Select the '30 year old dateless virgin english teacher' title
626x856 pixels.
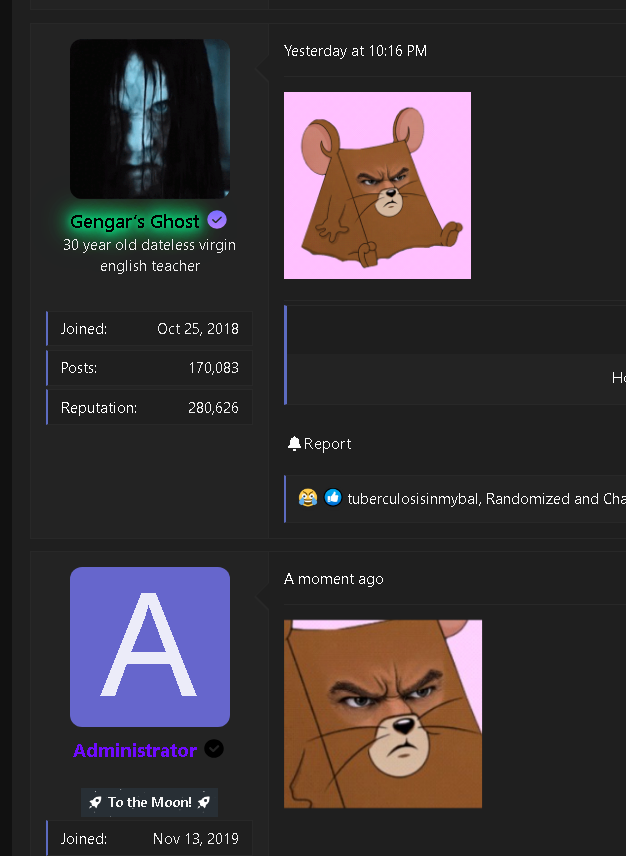tap(150, 255)
